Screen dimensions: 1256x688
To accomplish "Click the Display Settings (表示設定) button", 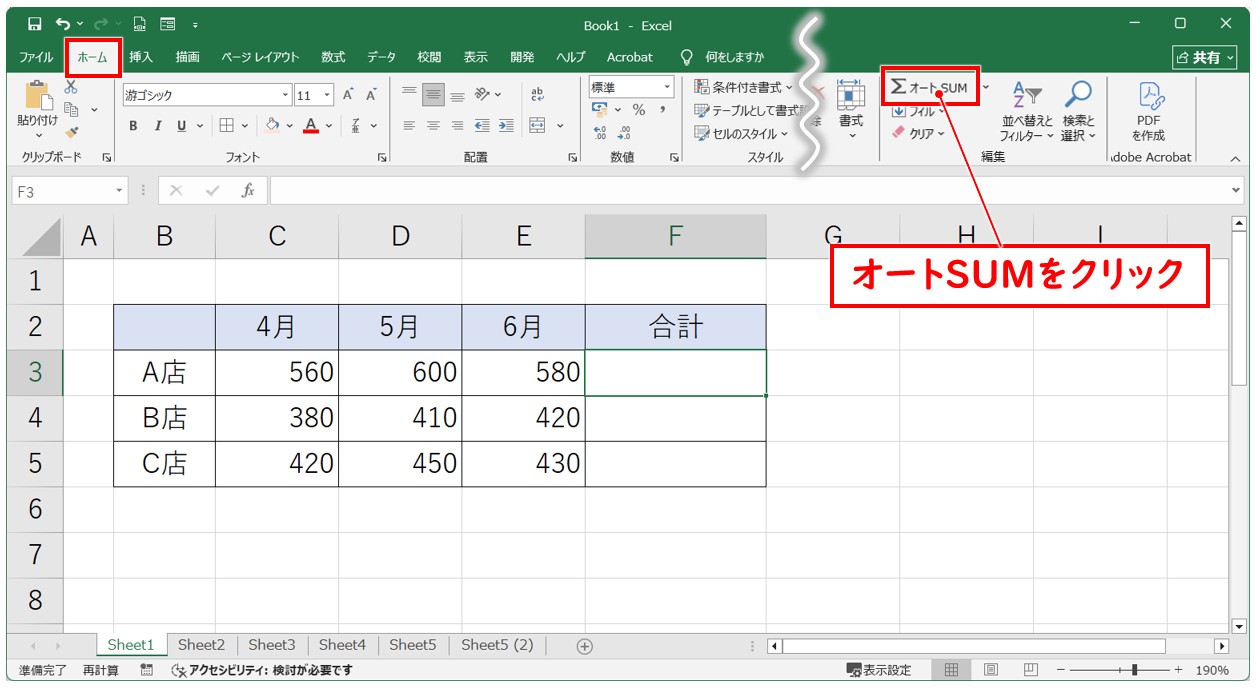I will 879,670.
